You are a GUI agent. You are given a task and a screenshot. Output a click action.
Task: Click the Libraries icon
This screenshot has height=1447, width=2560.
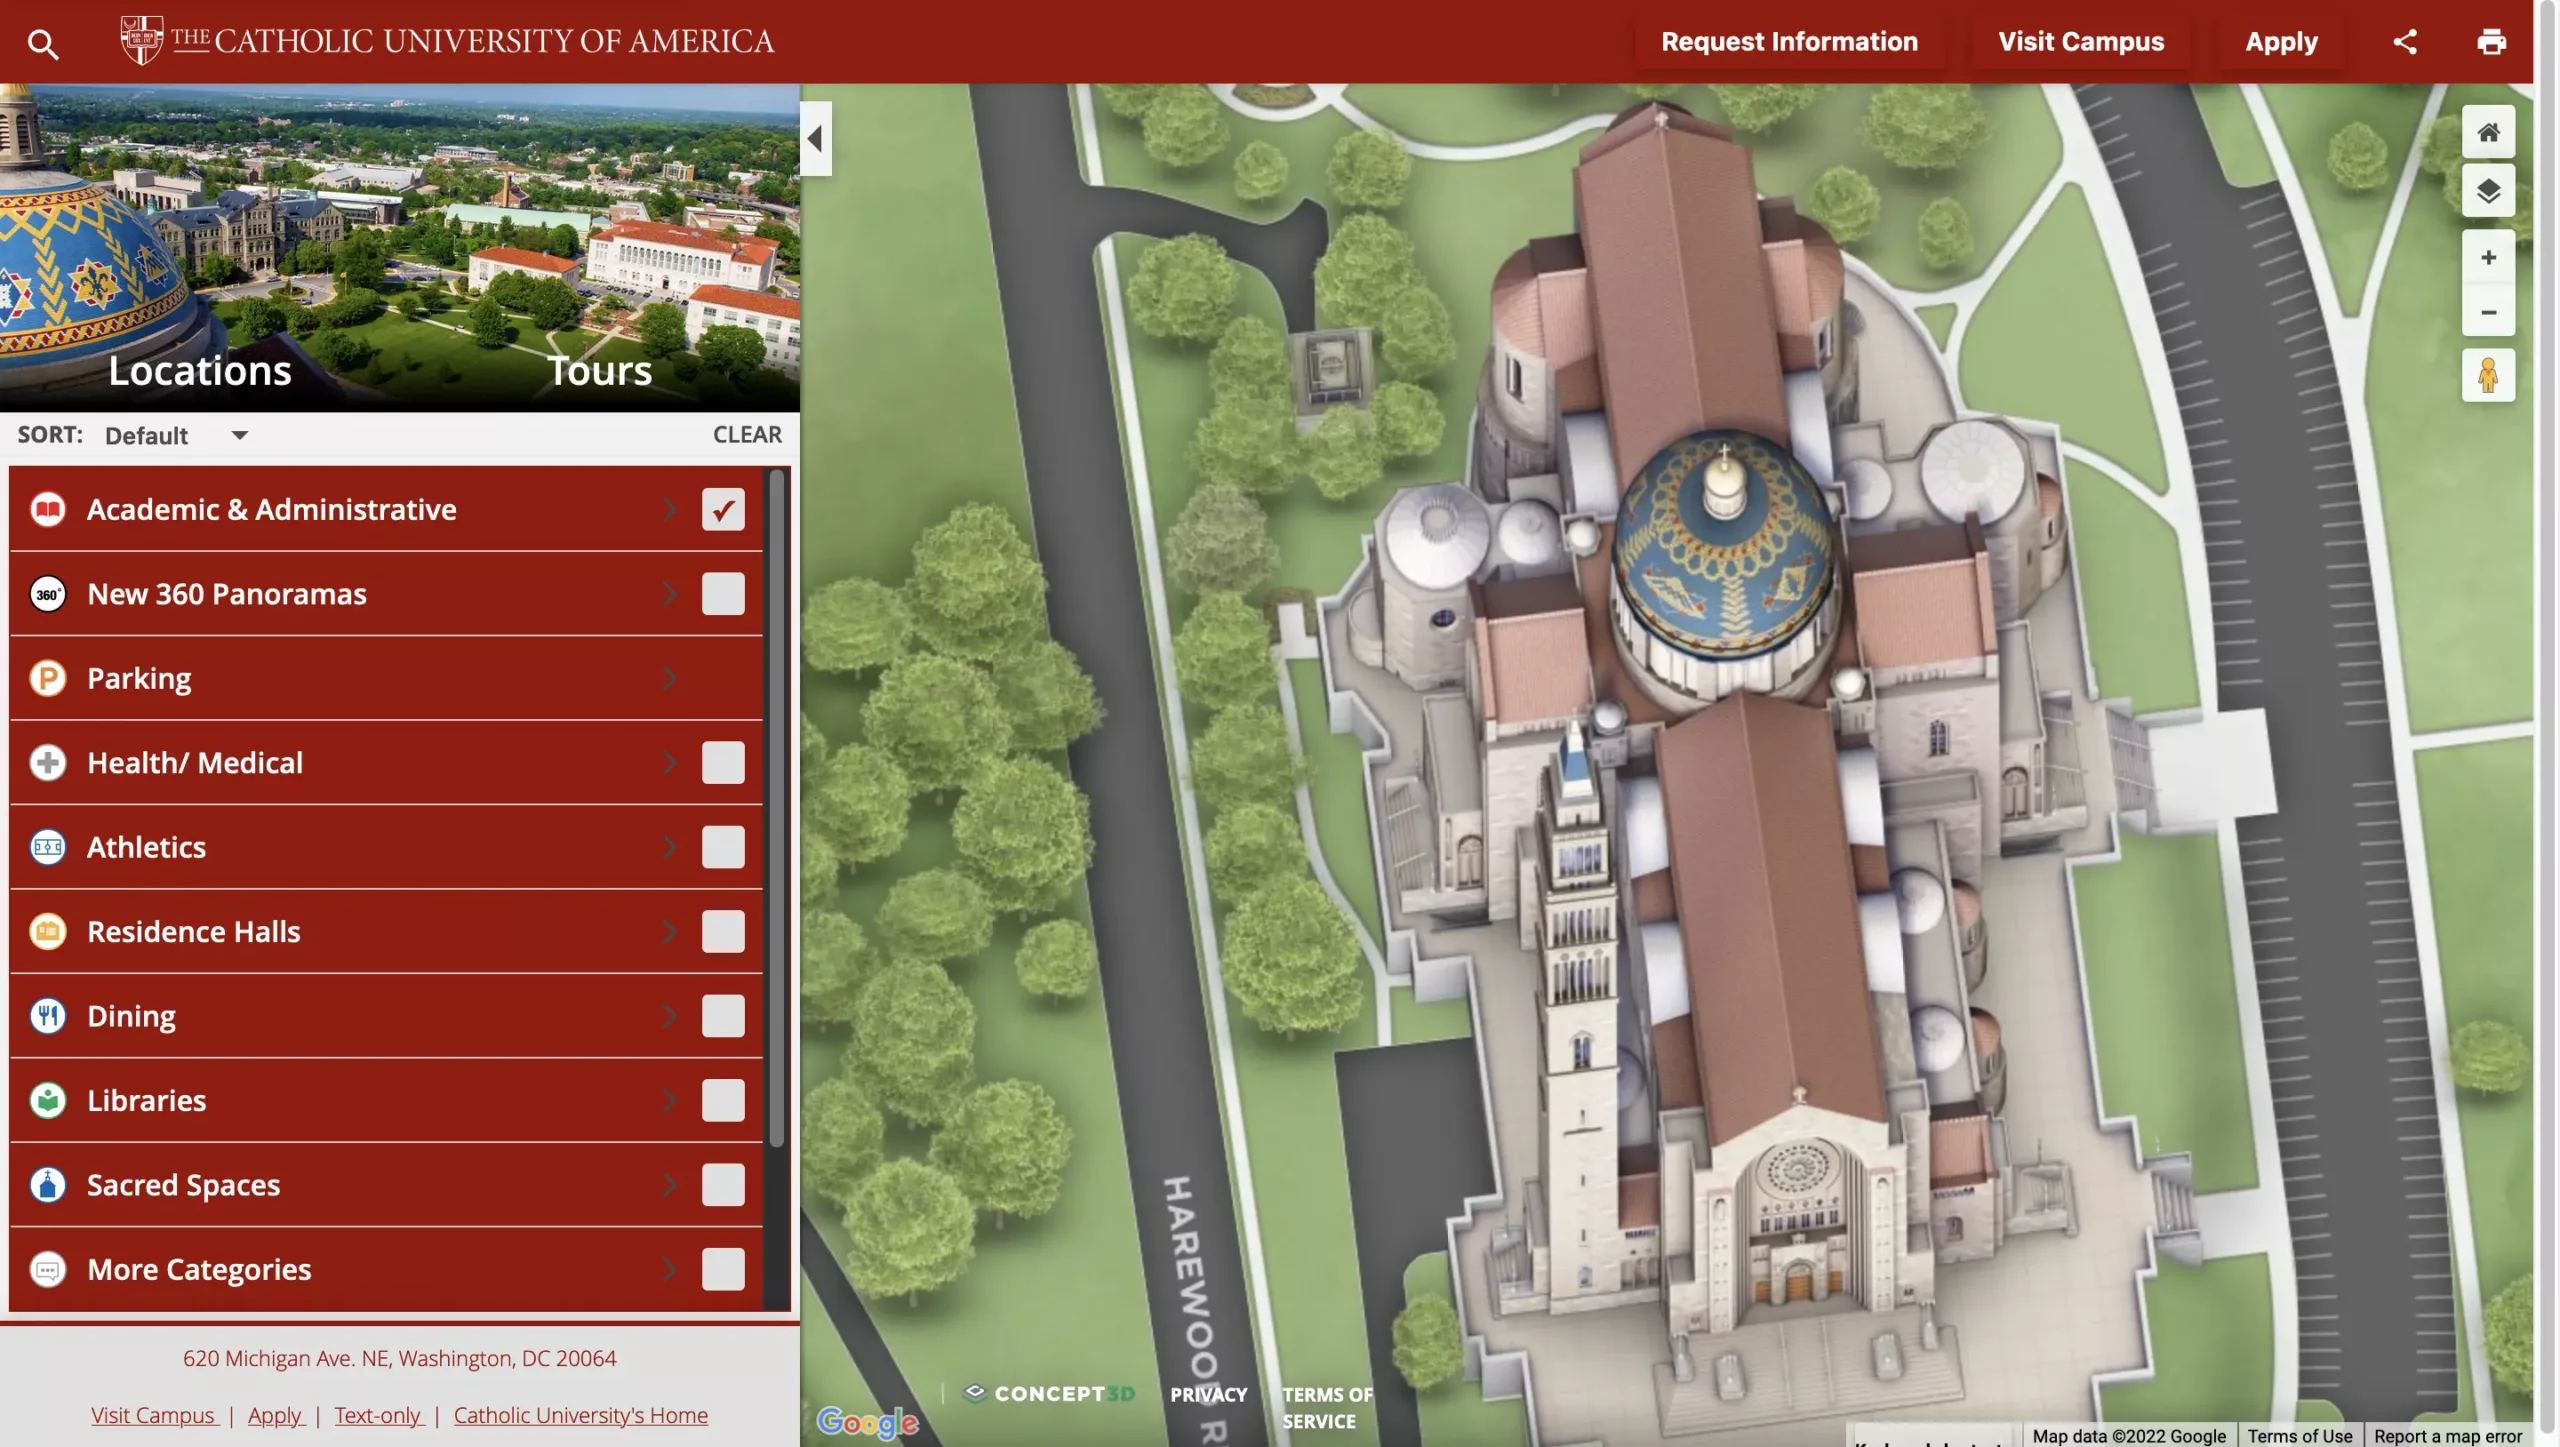[47, 1100]
